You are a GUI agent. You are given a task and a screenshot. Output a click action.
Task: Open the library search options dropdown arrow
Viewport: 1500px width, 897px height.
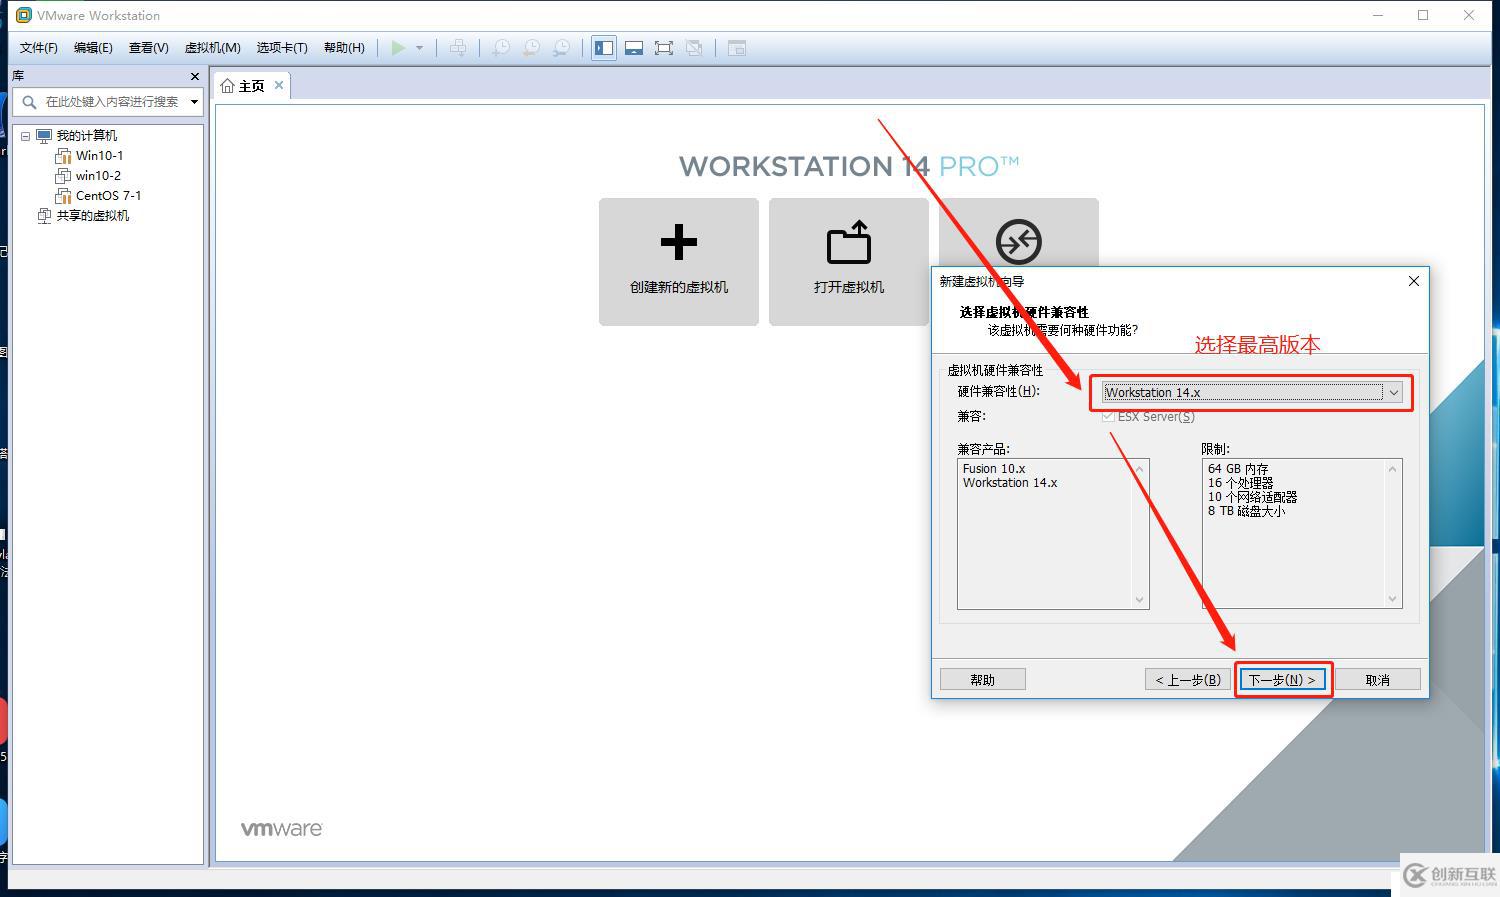(x=194, y=102)
